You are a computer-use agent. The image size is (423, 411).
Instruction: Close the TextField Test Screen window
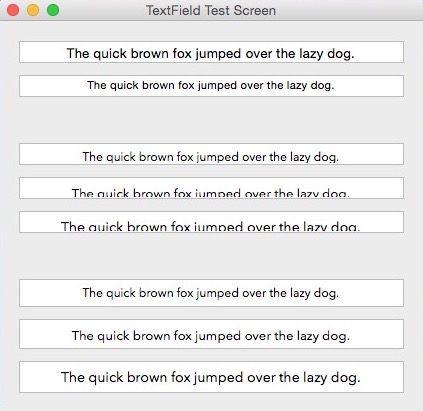13,10
